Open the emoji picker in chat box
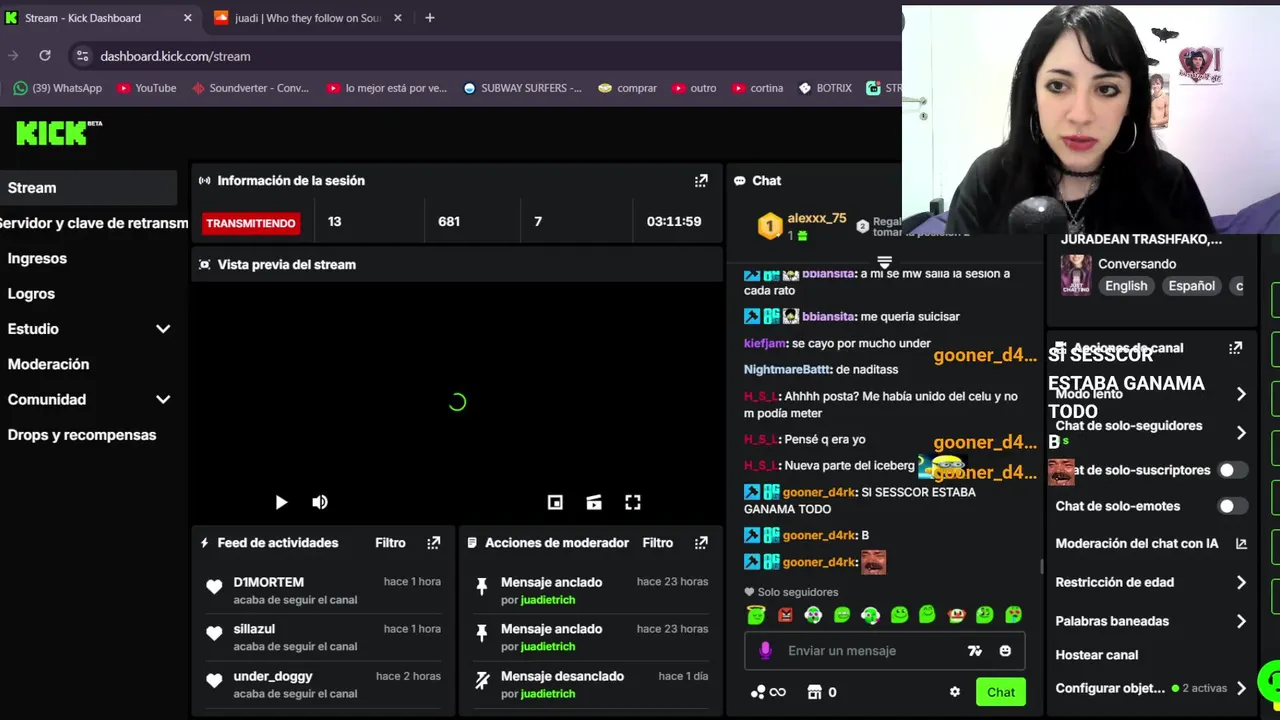The width and height of the screenshot is (1280, 720). (x=1005, y=651)
